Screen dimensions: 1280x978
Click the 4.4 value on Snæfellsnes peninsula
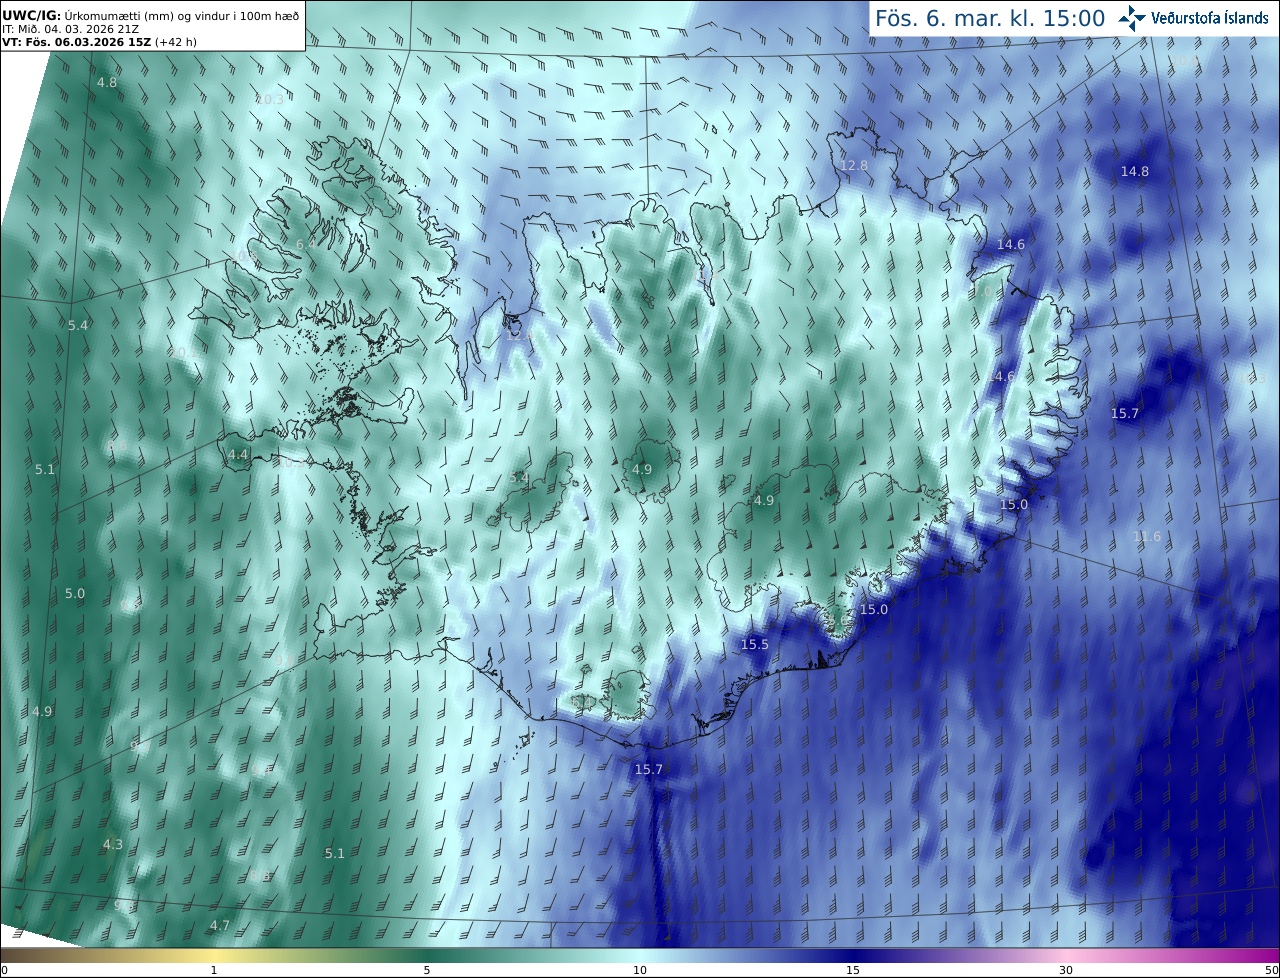(x=237, y=454)
